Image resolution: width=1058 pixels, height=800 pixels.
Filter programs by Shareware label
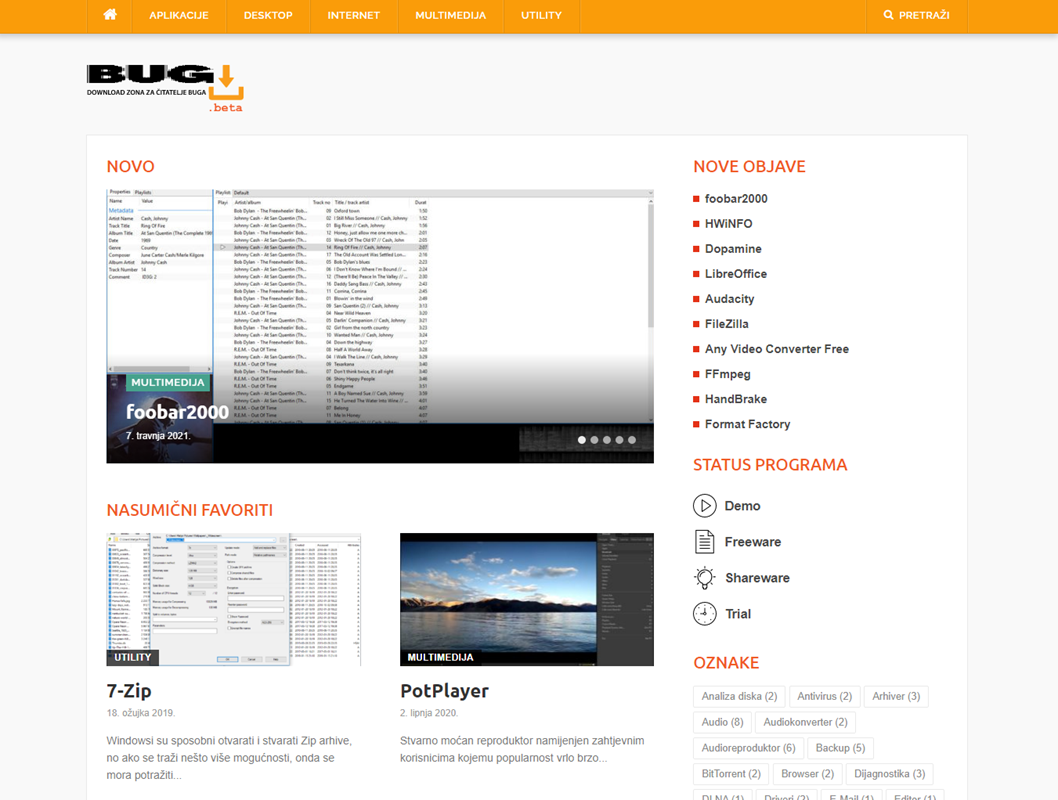[x=757, y=577]
